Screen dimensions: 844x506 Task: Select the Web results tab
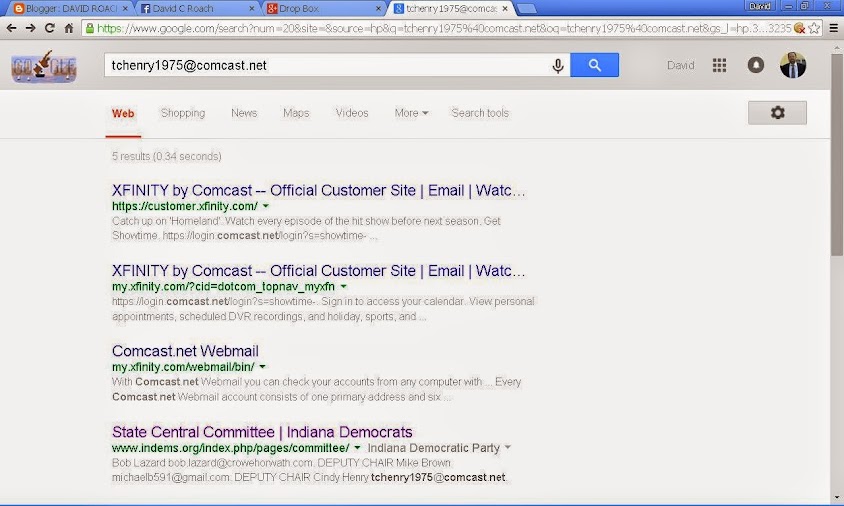click(123, 113)
